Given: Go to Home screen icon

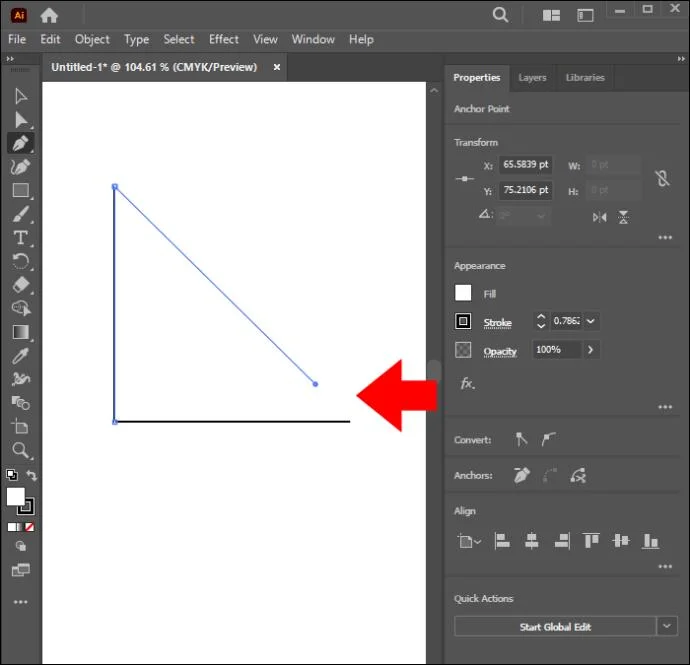Looking at the screenshot, I should (49, 15).
